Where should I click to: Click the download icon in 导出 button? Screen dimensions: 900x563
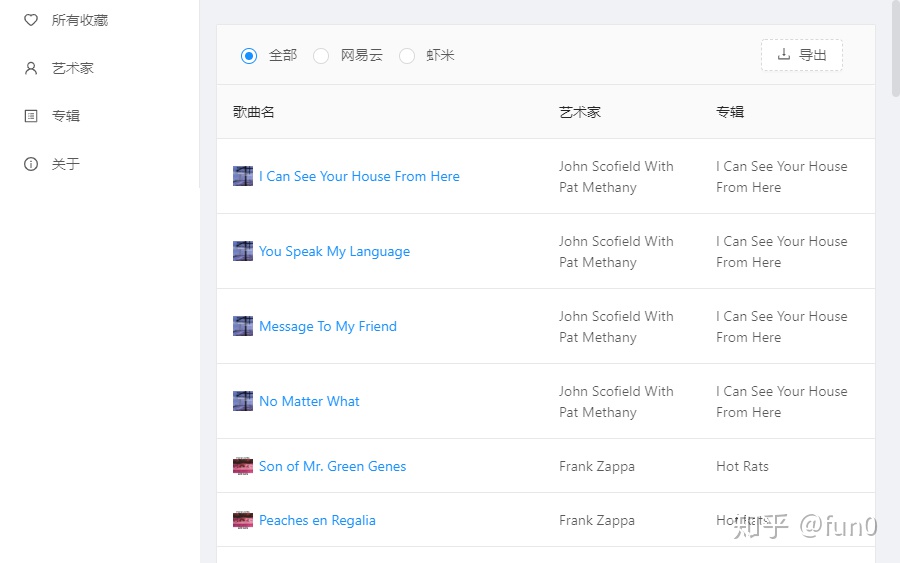click(783, 55)
